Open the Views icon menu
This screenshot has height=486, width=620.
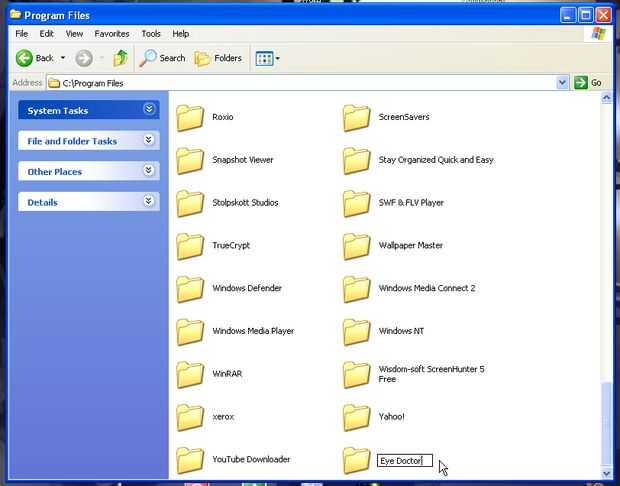[x=264, y=59]
